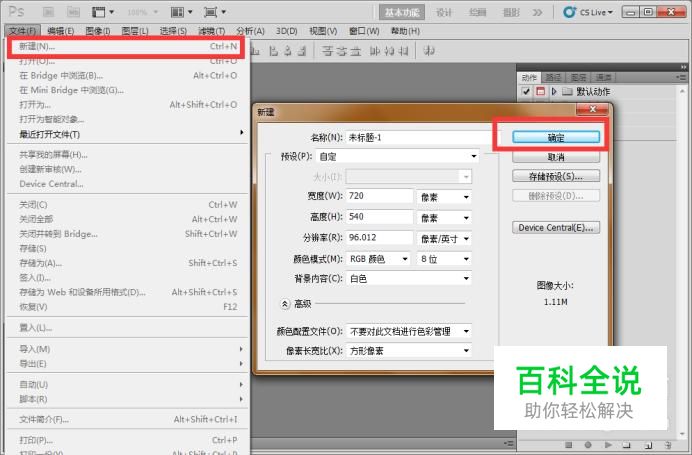
Task: Collapse the 高级 advanced section
Action: [x=285, y=304]
